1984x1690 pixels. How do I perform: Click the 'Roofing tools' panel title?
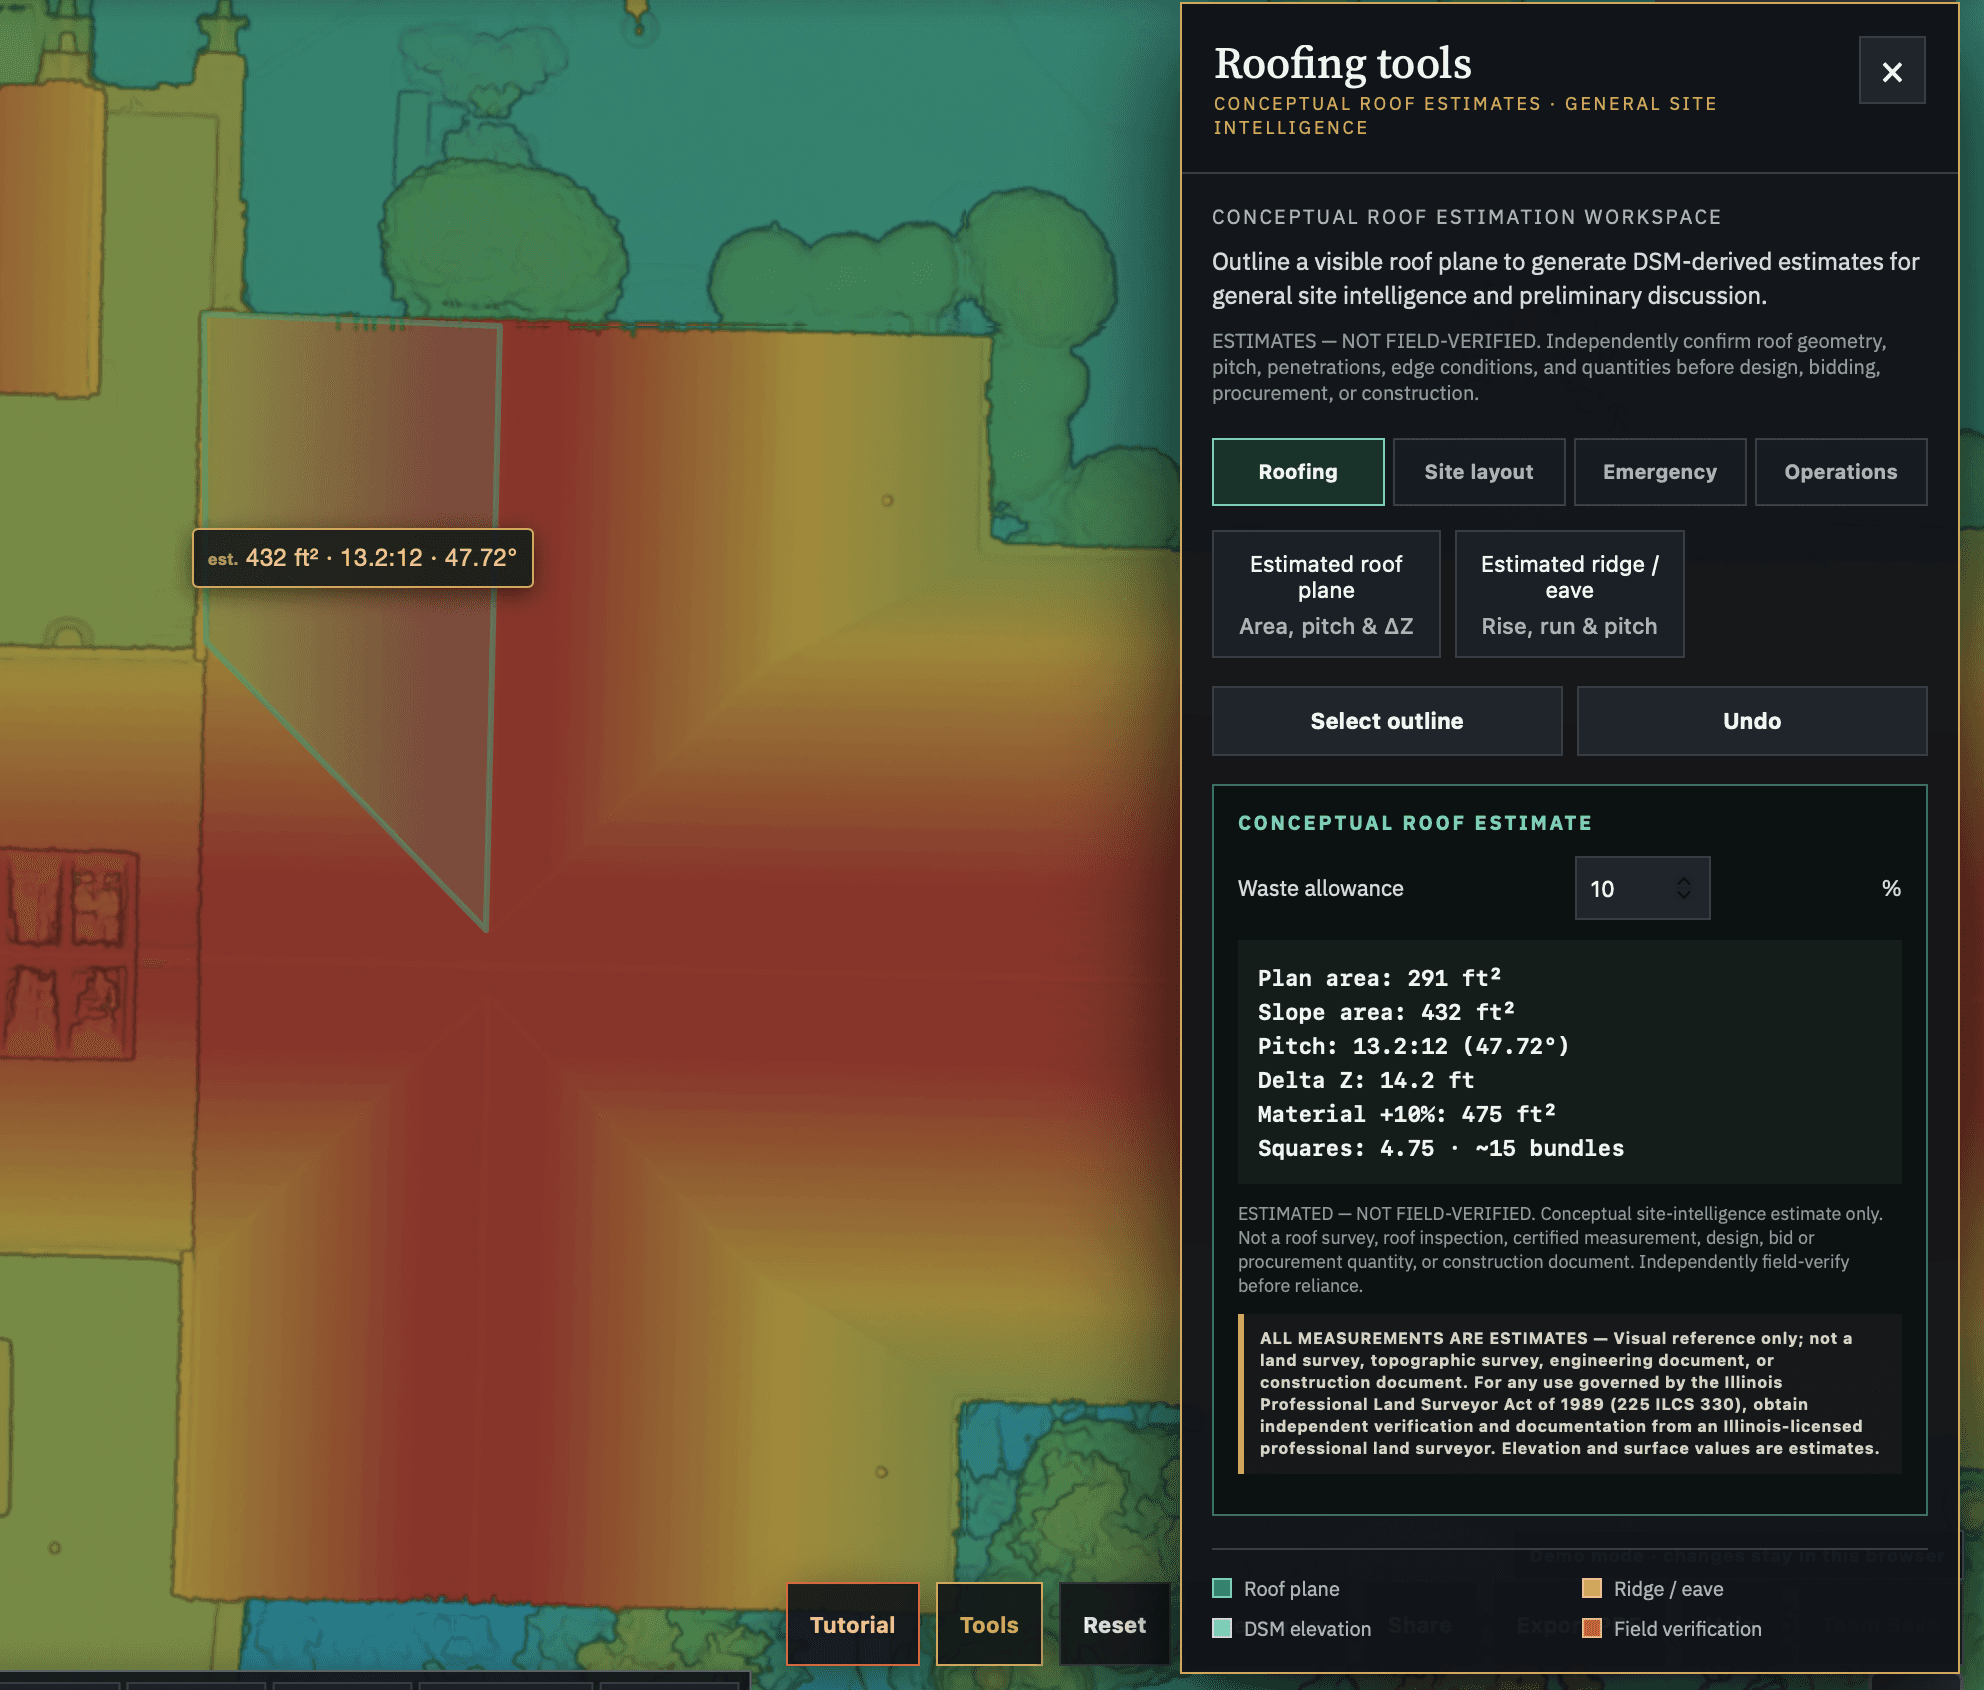1343,63
